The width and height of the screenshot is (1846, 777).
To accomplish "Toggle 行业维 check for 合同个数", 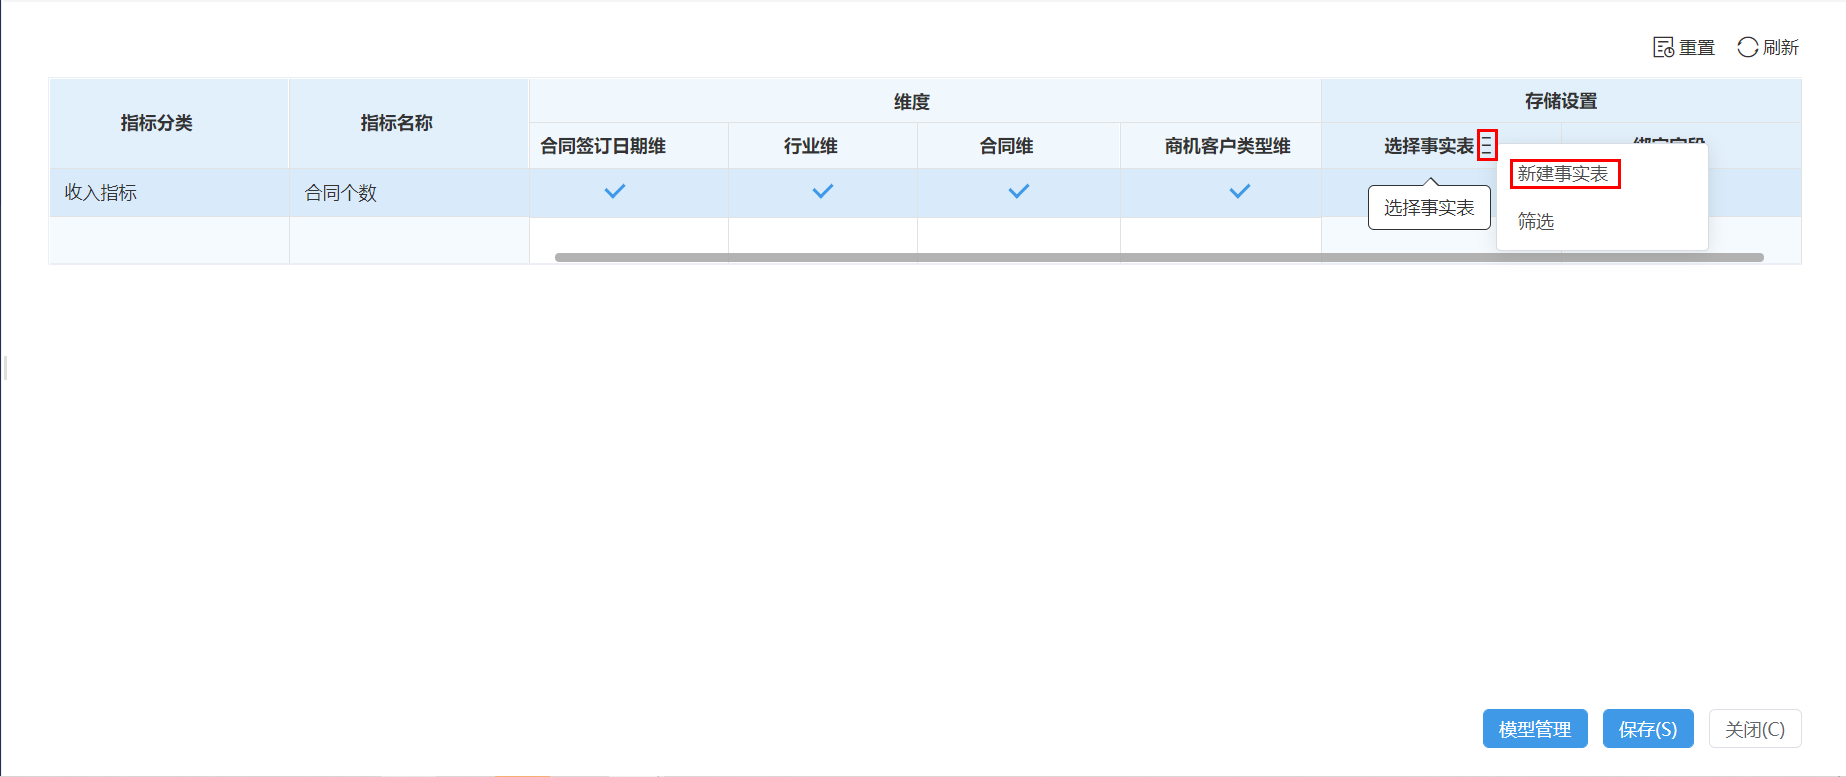I will click(823, 191).
